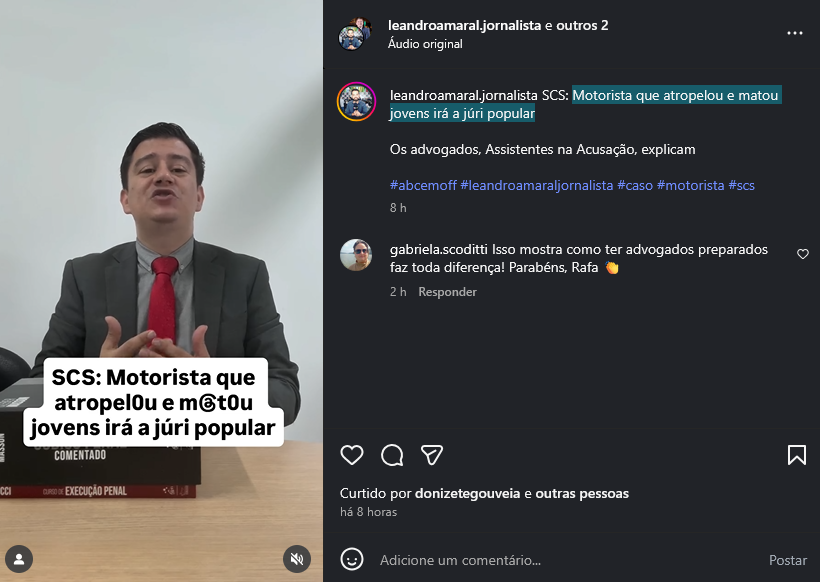Unmute the video audio
This screenshot has height=582, width=820.
click(297, 560)
